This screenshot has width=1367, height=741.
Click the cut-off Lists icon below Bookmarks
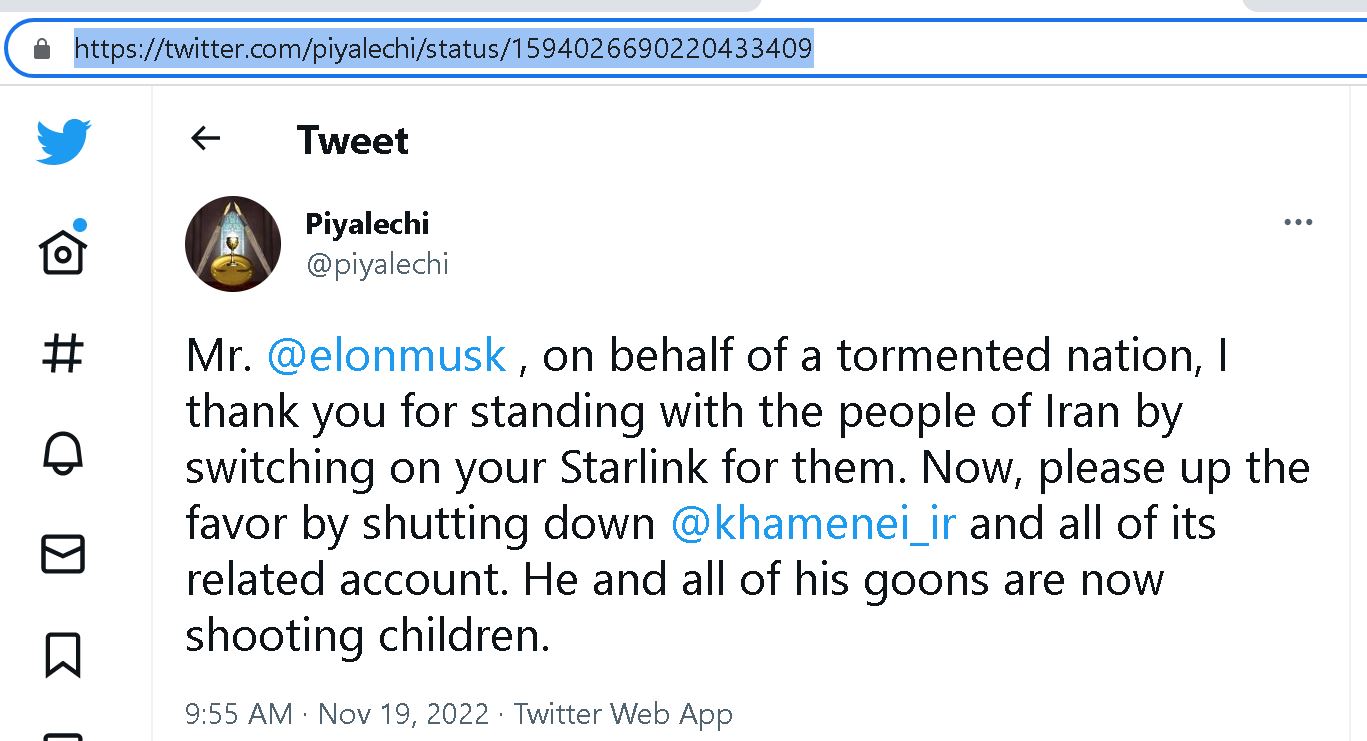pos(63,736)
